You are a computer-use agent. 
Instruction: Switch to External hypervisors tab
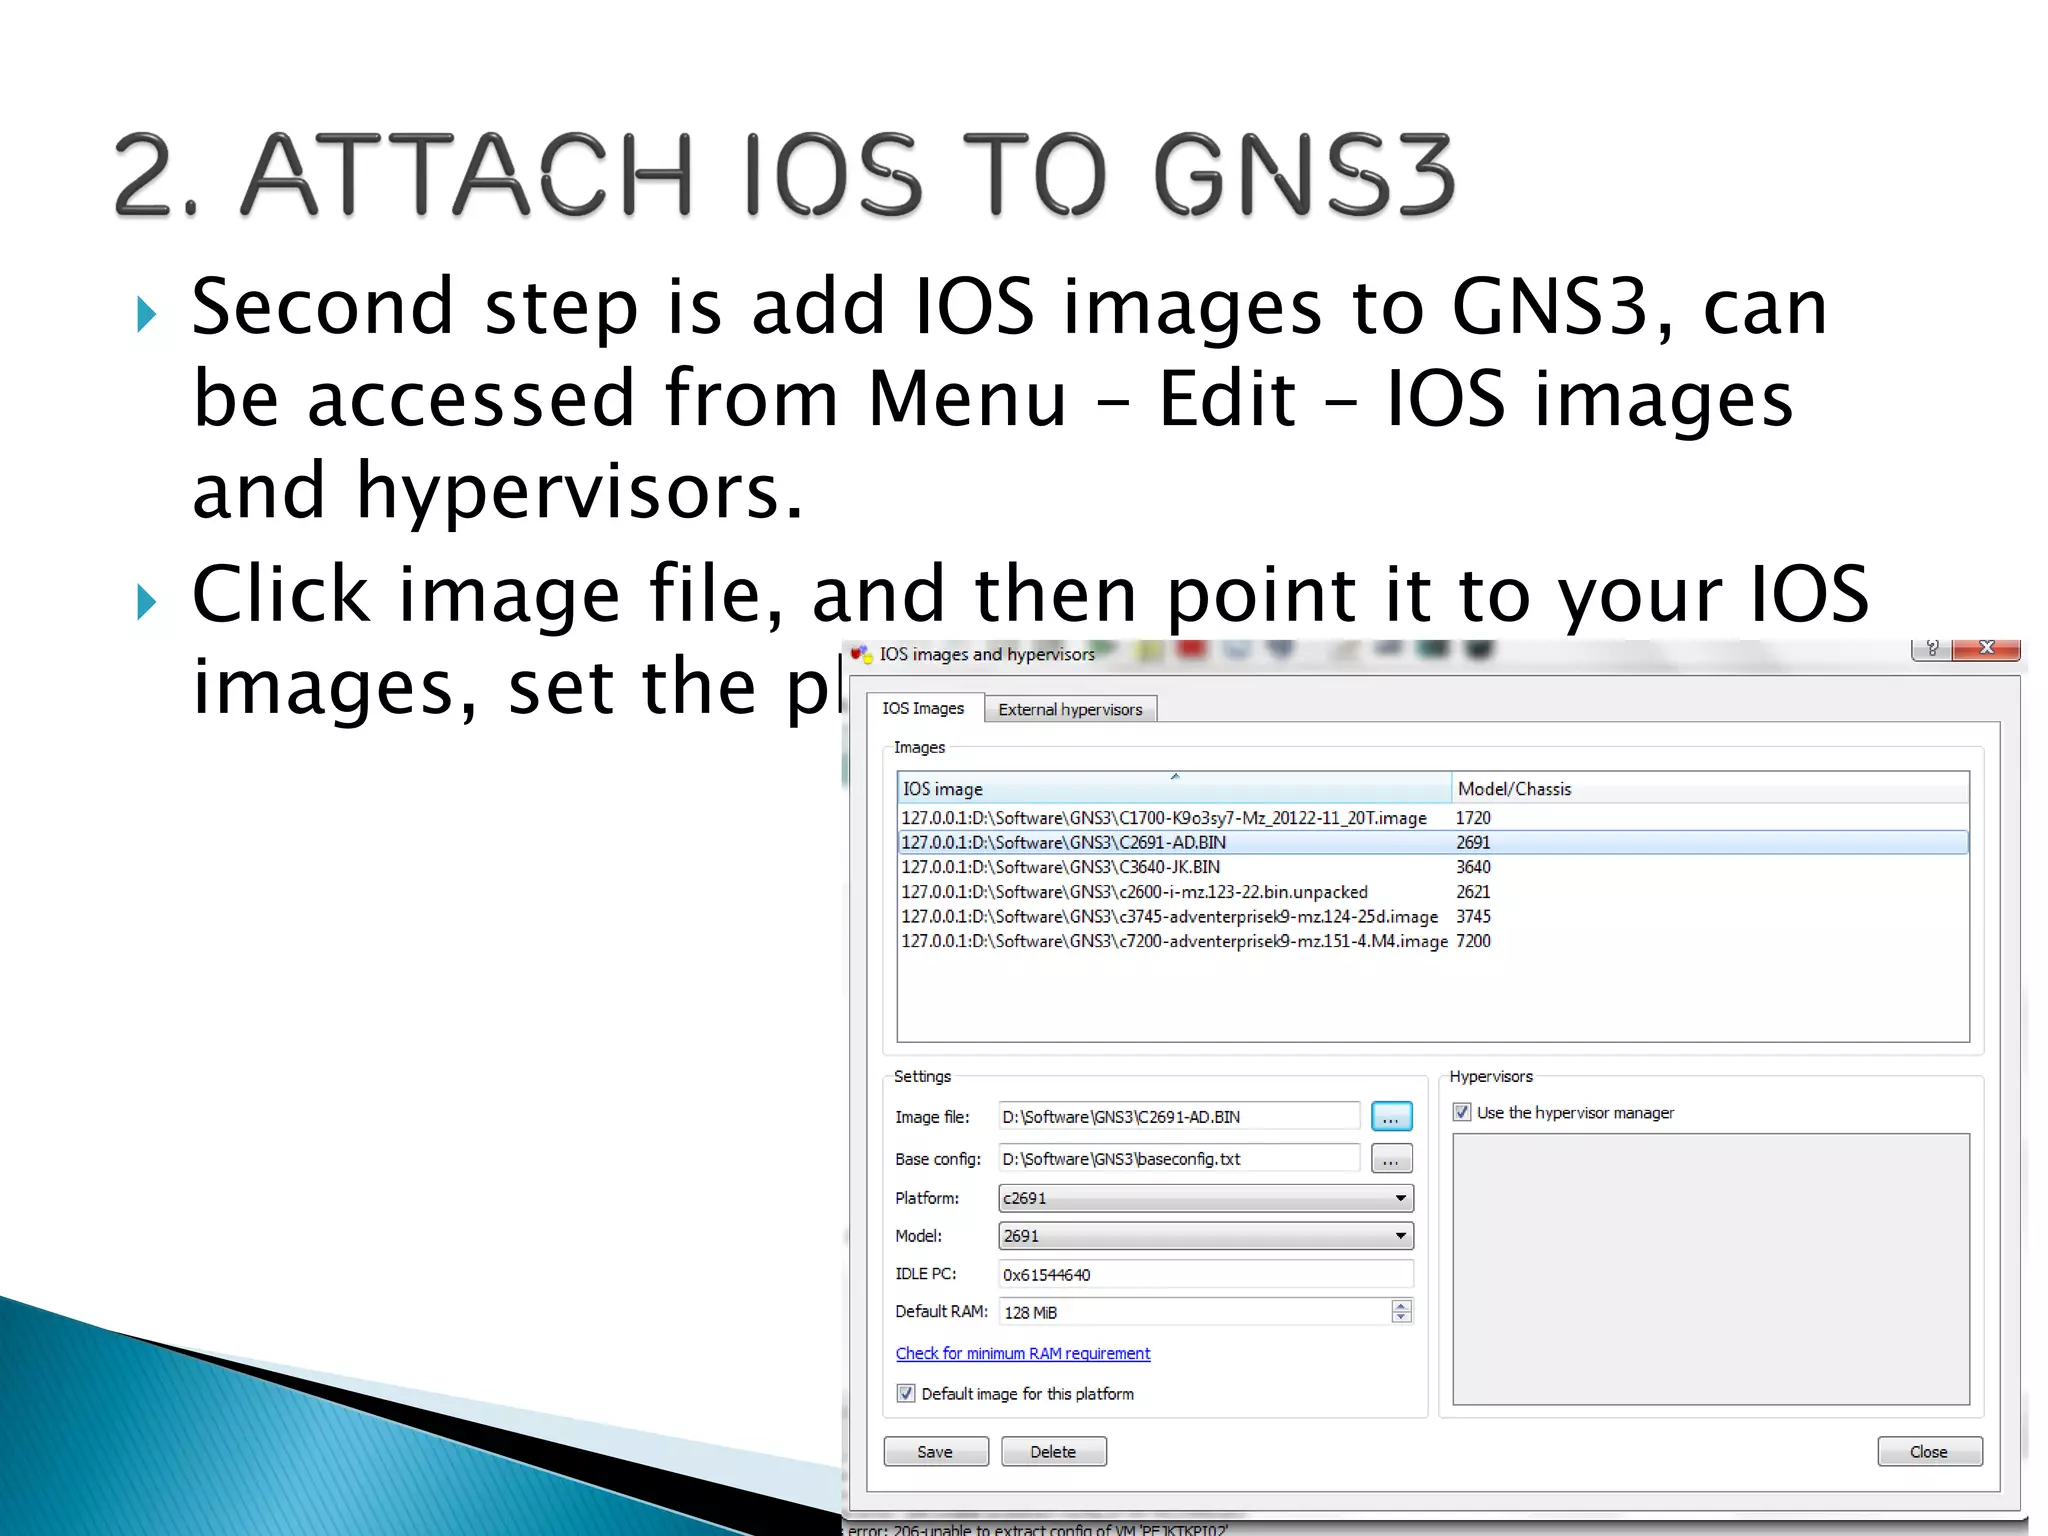pyautogui.click(x=1069, y=709)
